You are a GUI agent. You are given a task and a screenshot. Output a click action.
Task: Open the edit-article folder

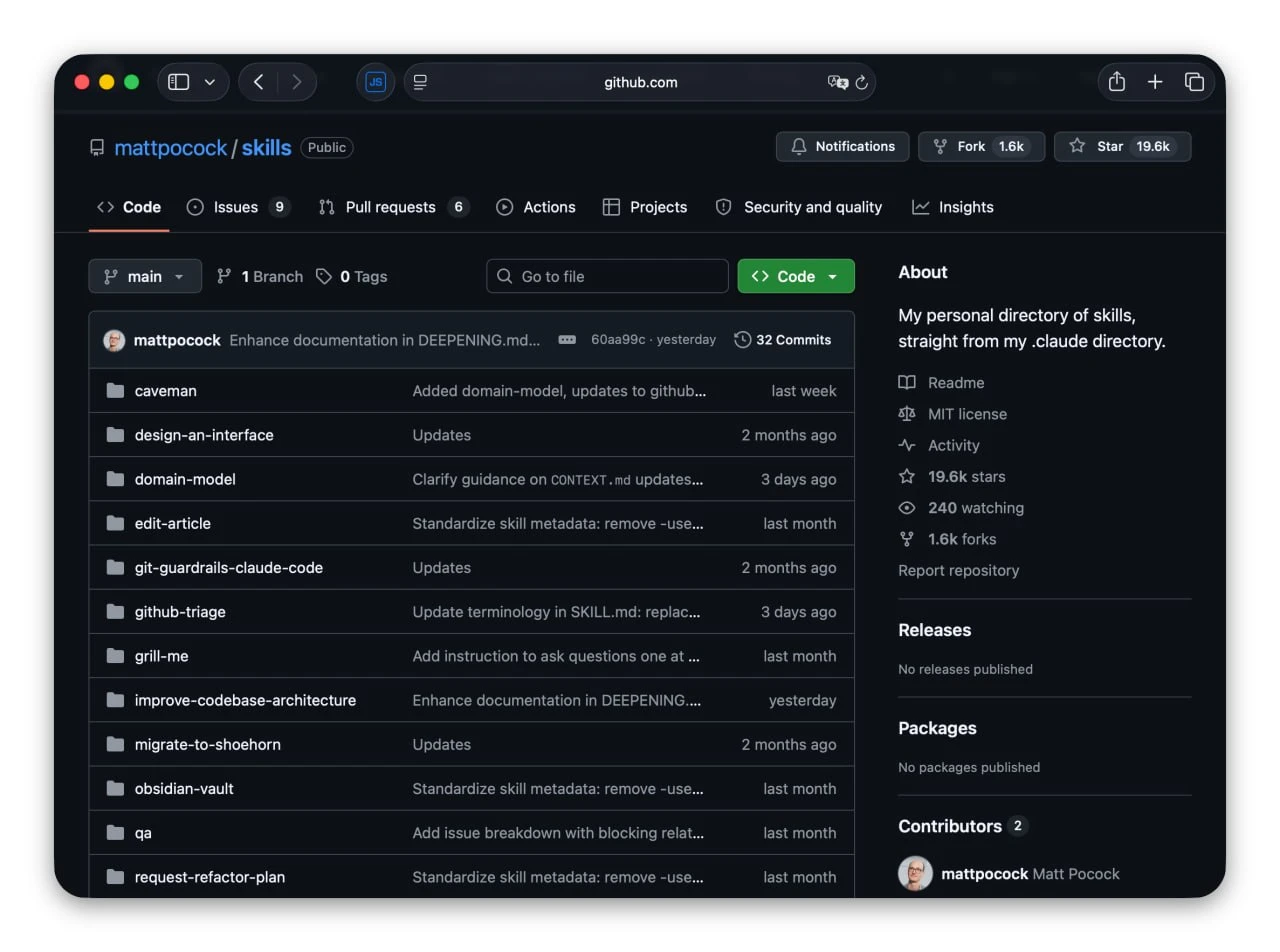pos(173,523)
